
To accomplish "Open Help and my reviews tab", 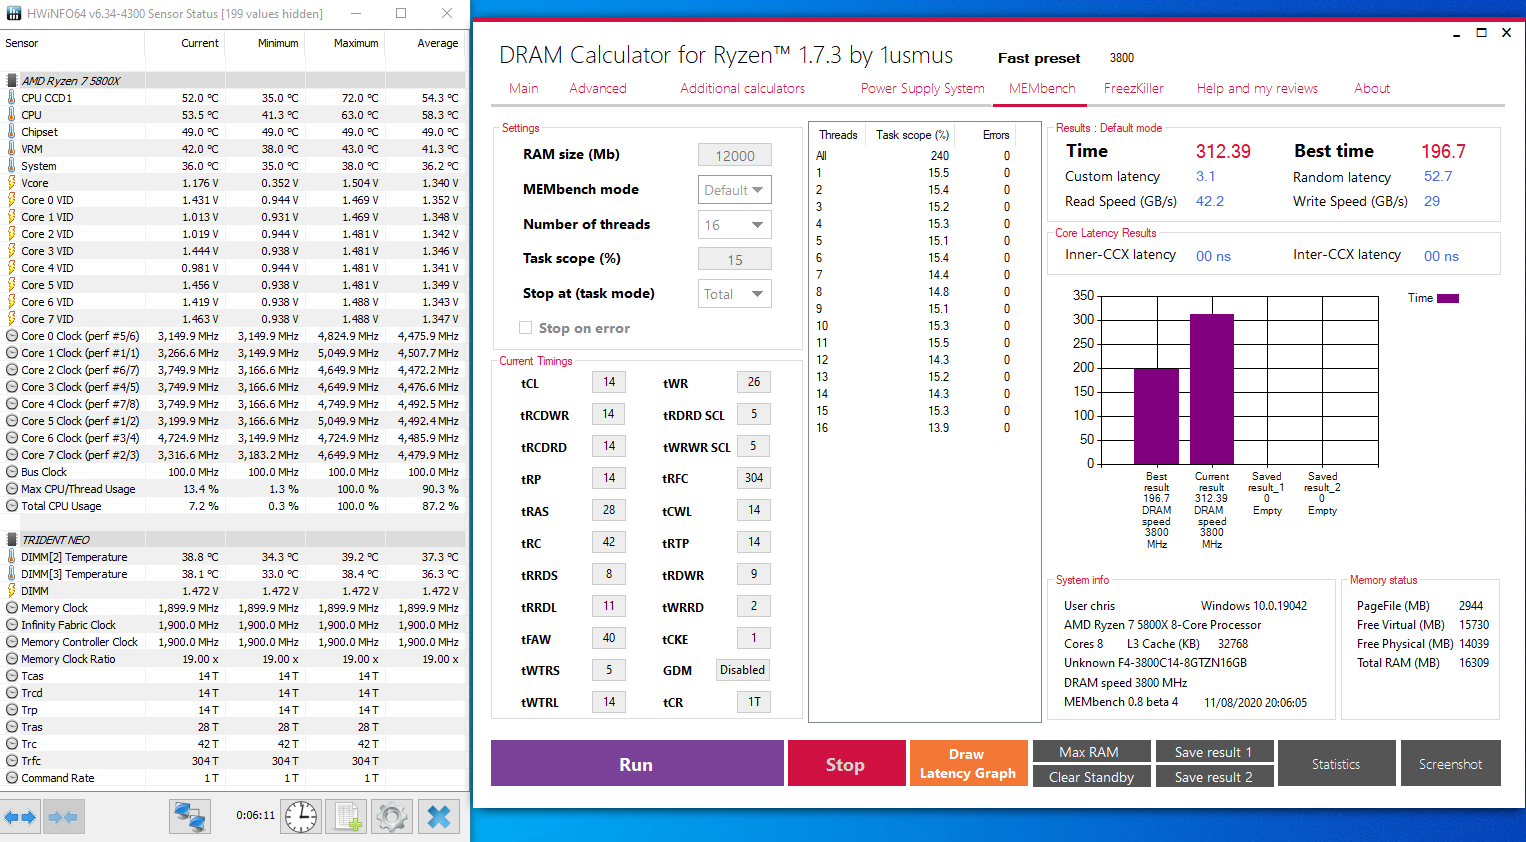I will click(1257, 88).
